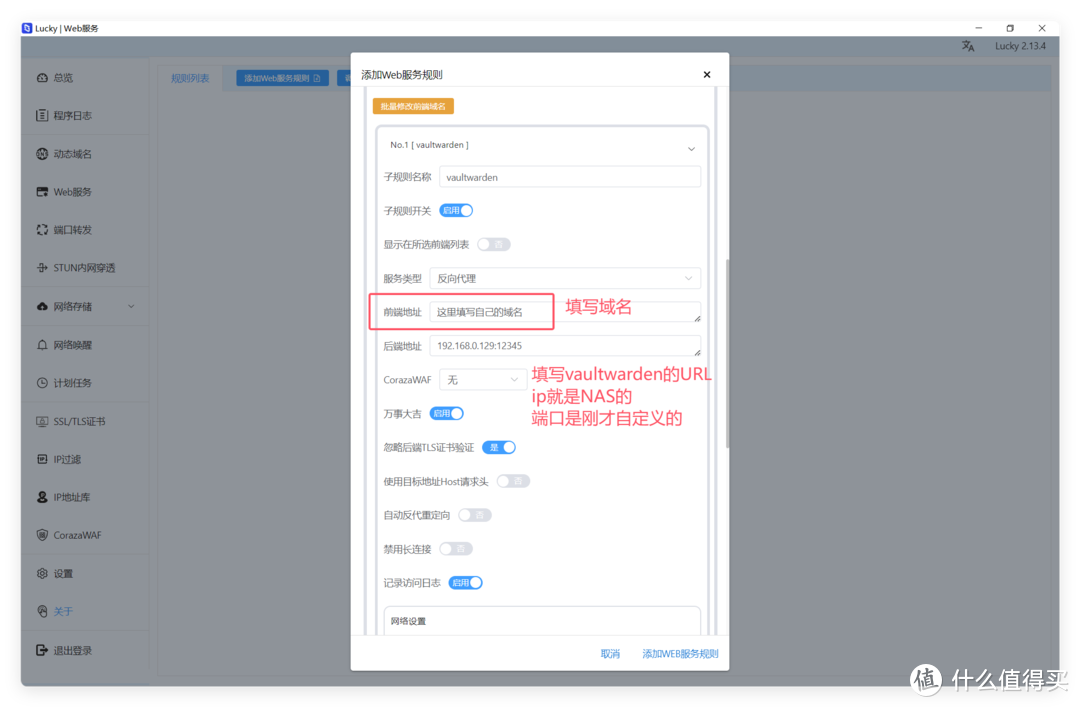Click the 关于 link in sidebar
This screenshot has height=707, width=1080.
[x=63, y=611]
